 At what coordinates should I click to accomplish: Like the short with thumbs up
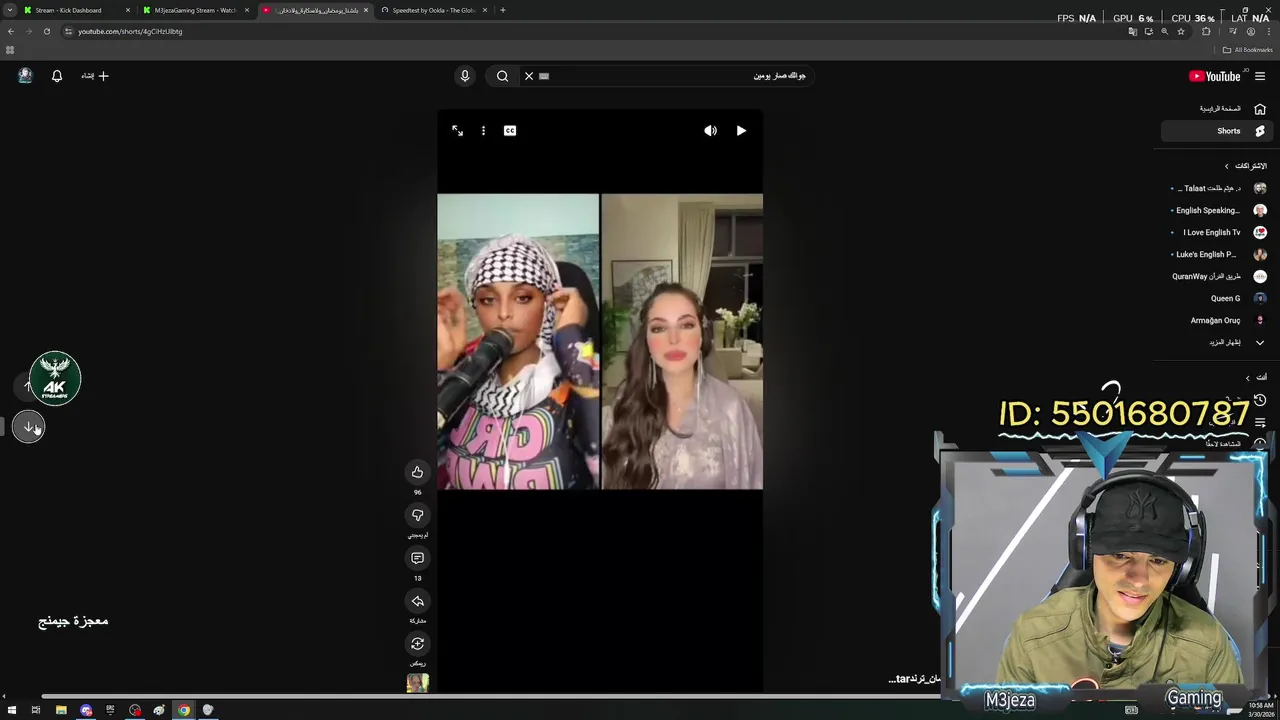(417, 472)
